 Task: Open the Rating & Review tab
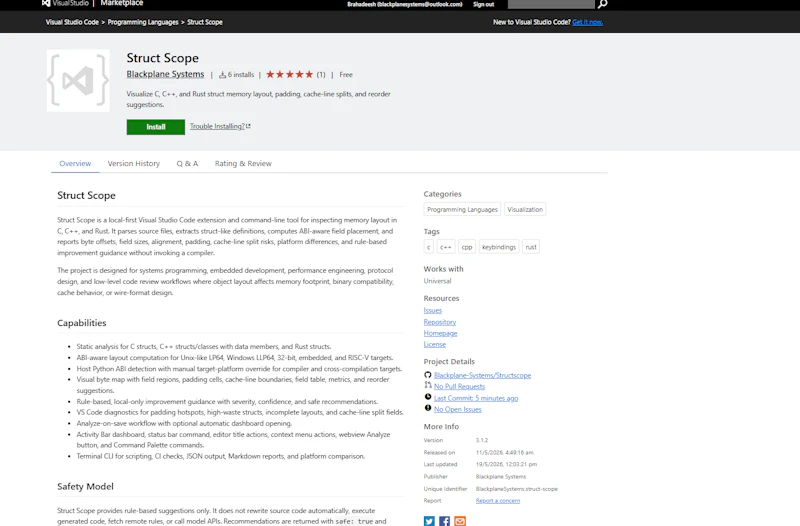click(x=243, y=163)
